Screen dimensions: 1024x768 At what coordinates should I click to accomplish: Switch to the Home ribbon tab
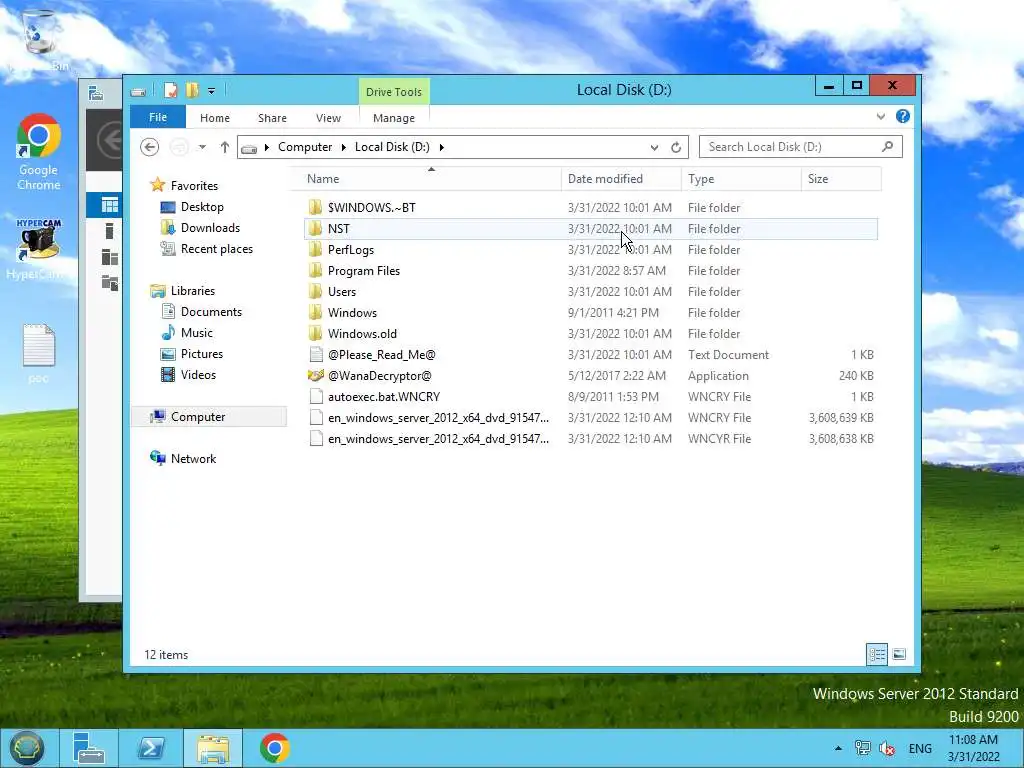[x=215, y=118]
